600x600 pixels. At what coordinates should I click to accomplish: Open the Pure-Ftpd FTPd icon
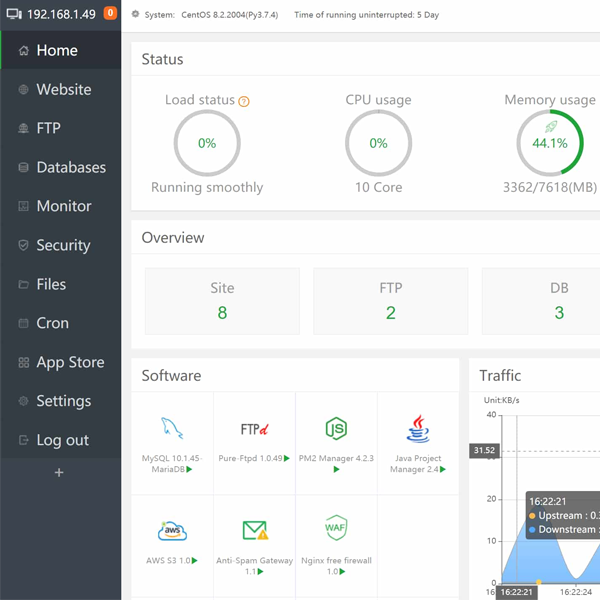tap(254, 429)
